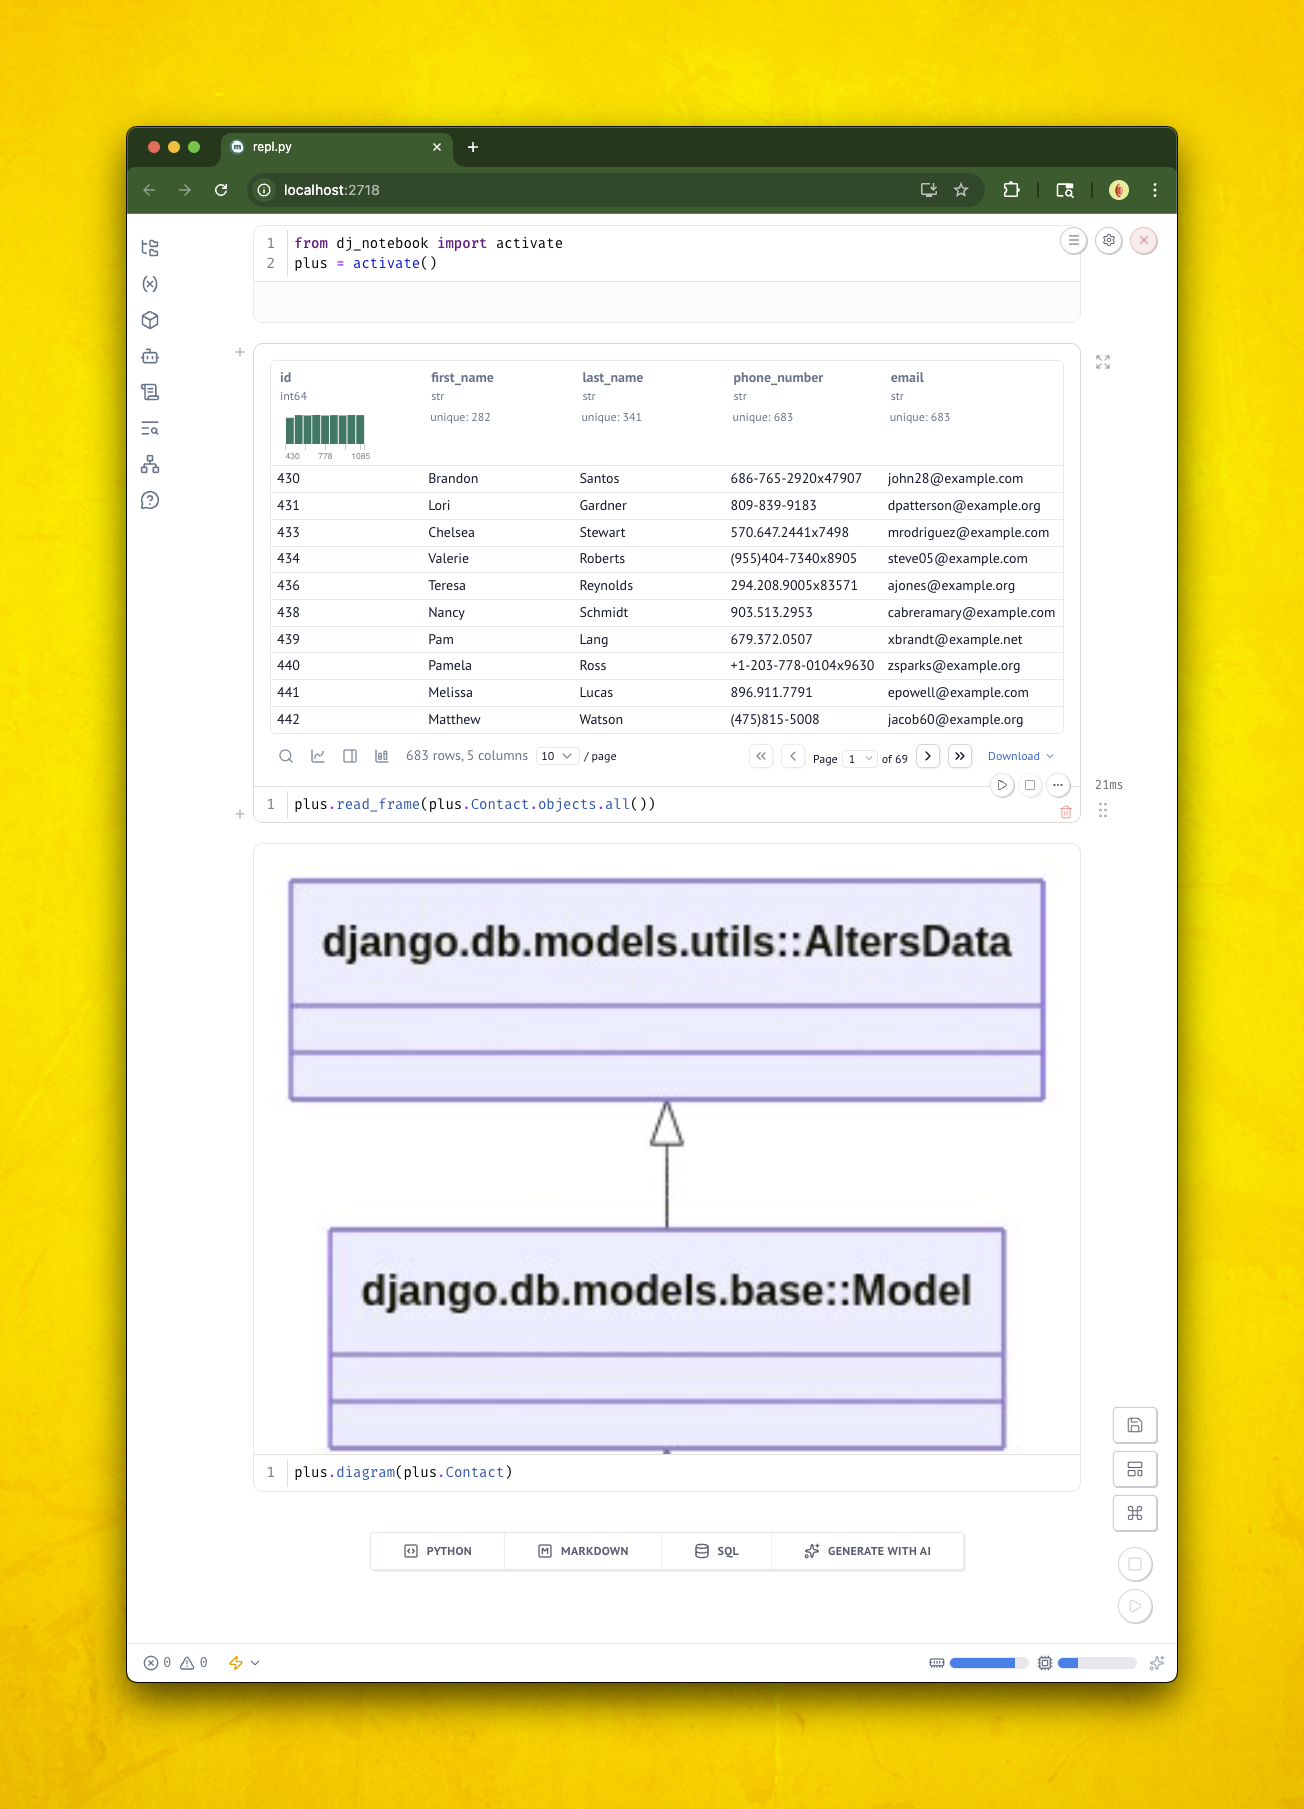Open the help question-mark chat icon
The height and width of the screenshot is (1809, 1304).
150,500
